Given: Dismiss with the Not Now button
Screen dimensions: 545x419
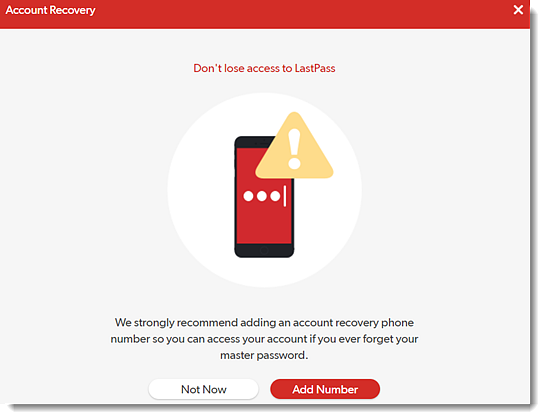Looking at the screenshot, I should click(x=203, y=389).
